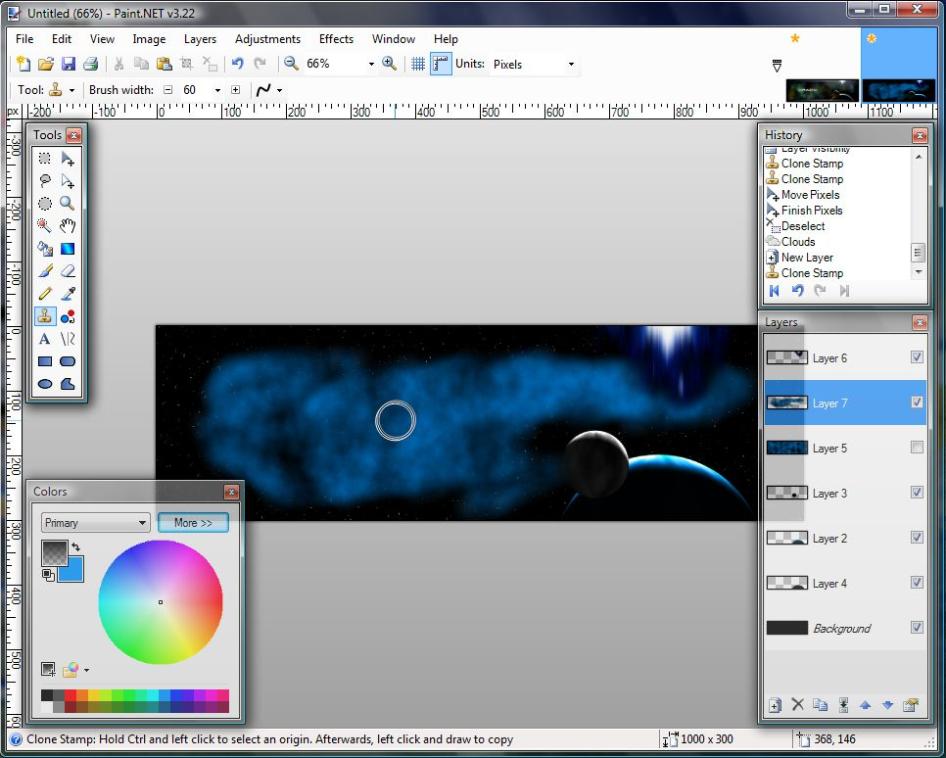Select the Zoom tool in Tools panel
The image size is (946, 758).
[68, 203]
